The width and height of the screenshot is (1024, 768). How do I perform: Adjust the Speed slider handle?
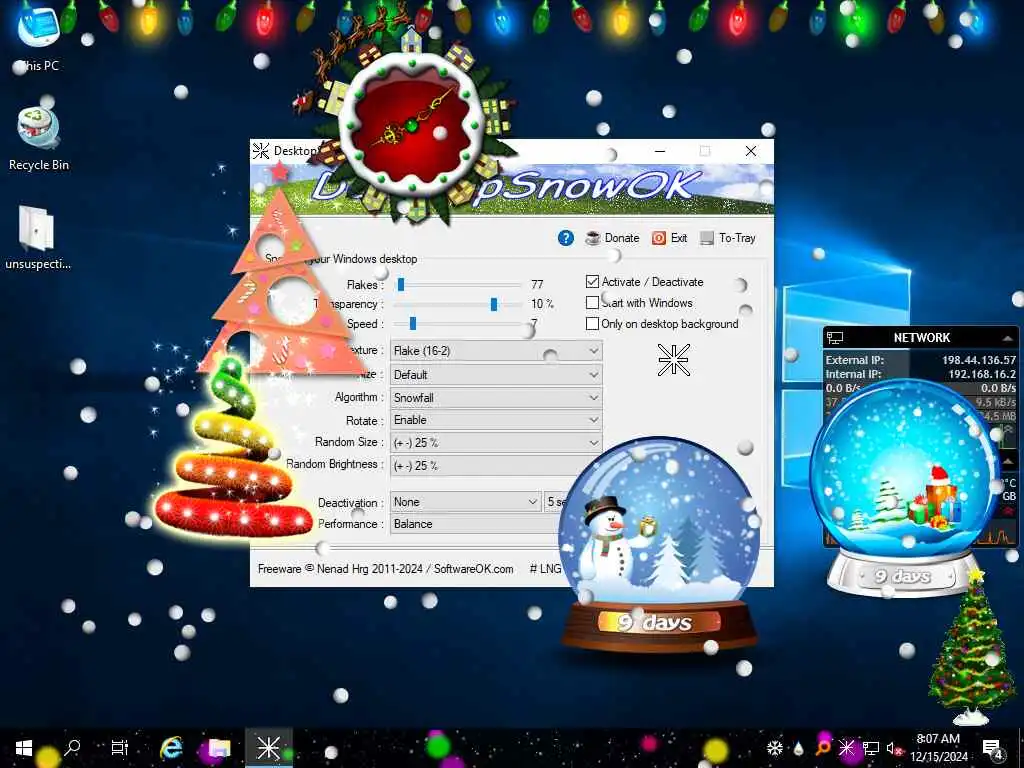[x=413, y=323]
